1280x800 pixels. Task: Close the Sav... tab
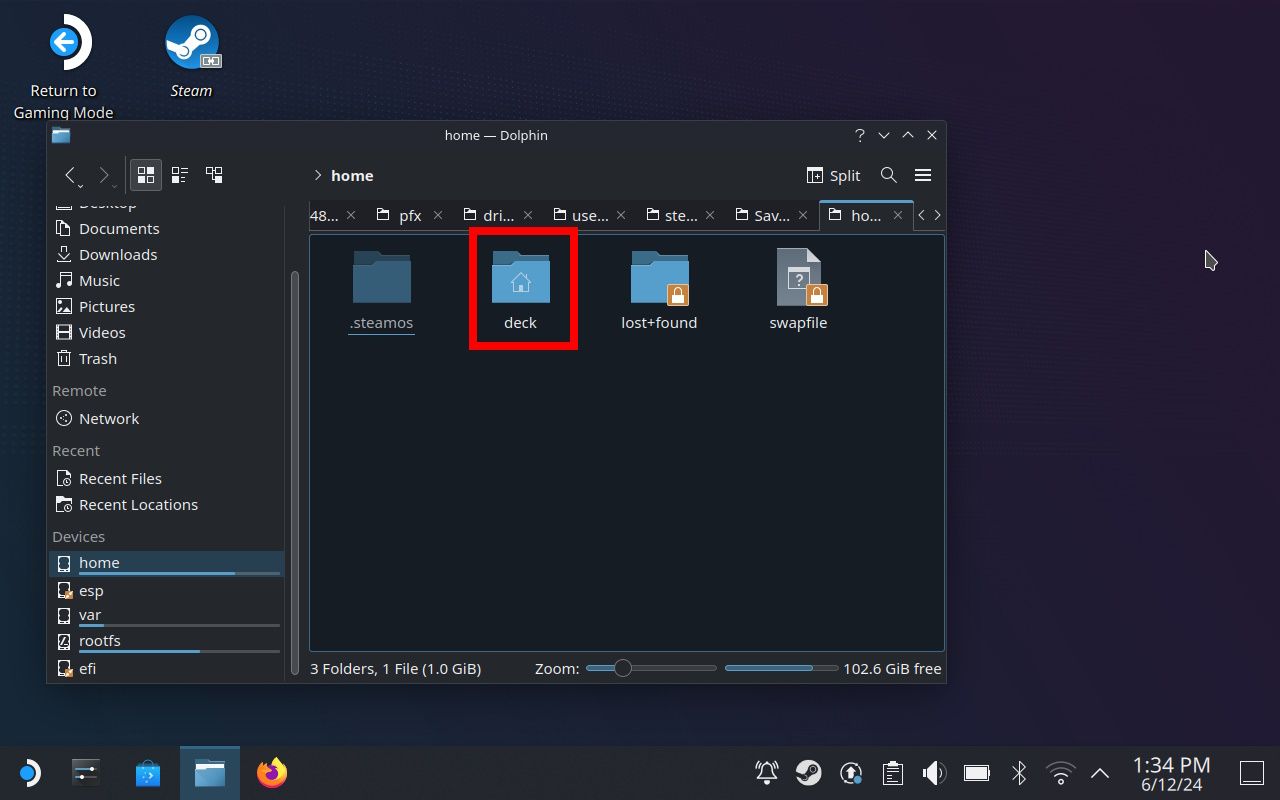coord(799,215)
